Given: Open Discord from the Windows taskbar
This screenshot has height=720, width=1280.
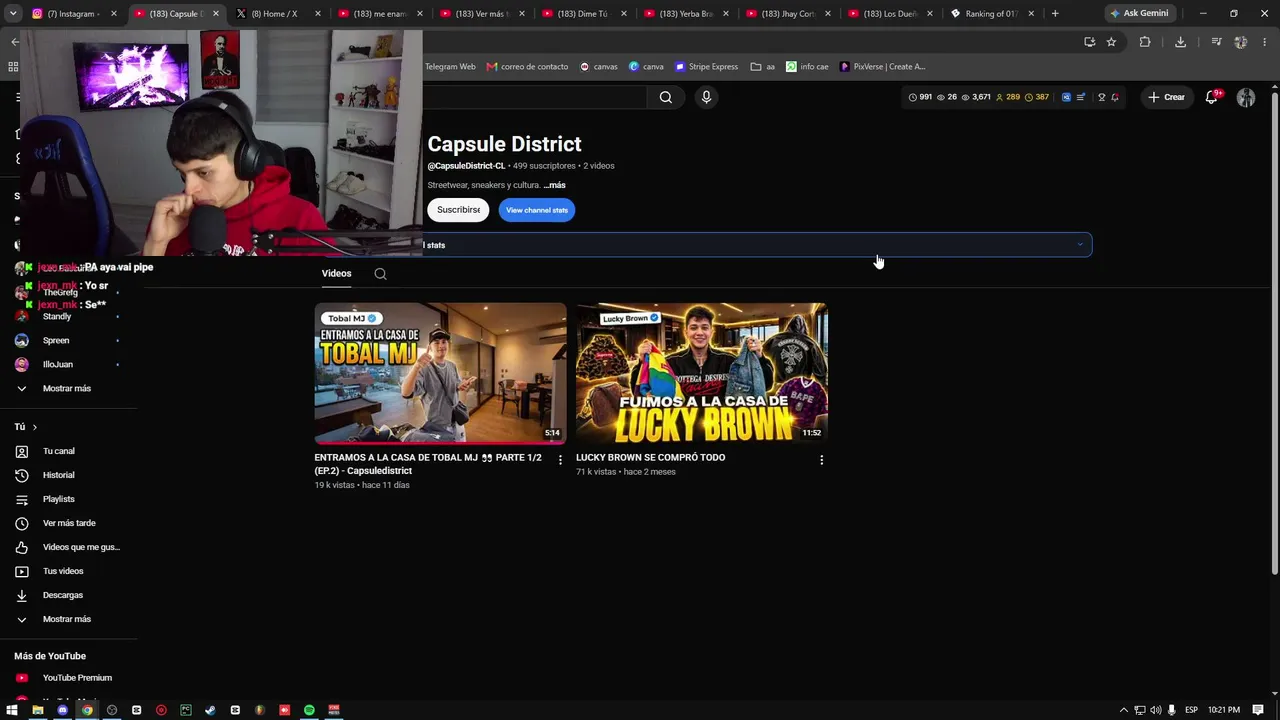Looking at the screenshot, I should tap(62, 710).
